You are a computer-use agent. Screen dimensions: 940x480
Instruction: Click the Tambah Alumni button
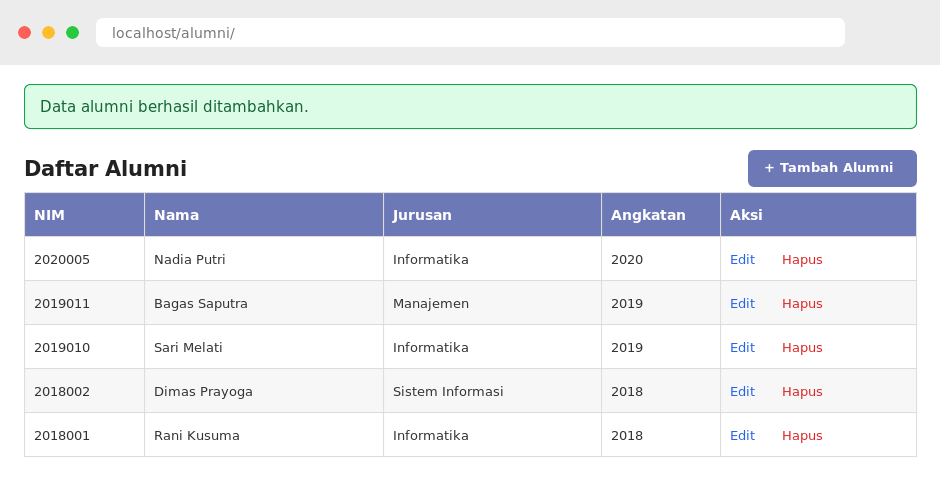pos(832,168)
